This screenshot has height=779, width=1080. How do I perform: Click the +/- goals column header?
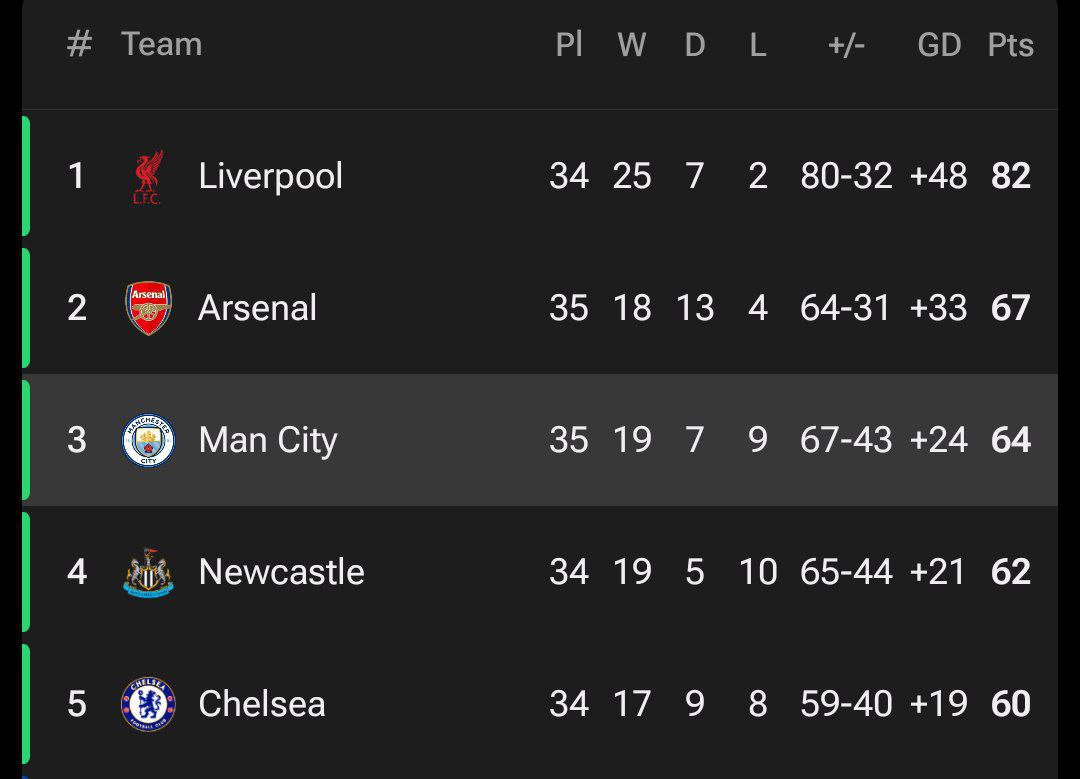coord(846,45)
